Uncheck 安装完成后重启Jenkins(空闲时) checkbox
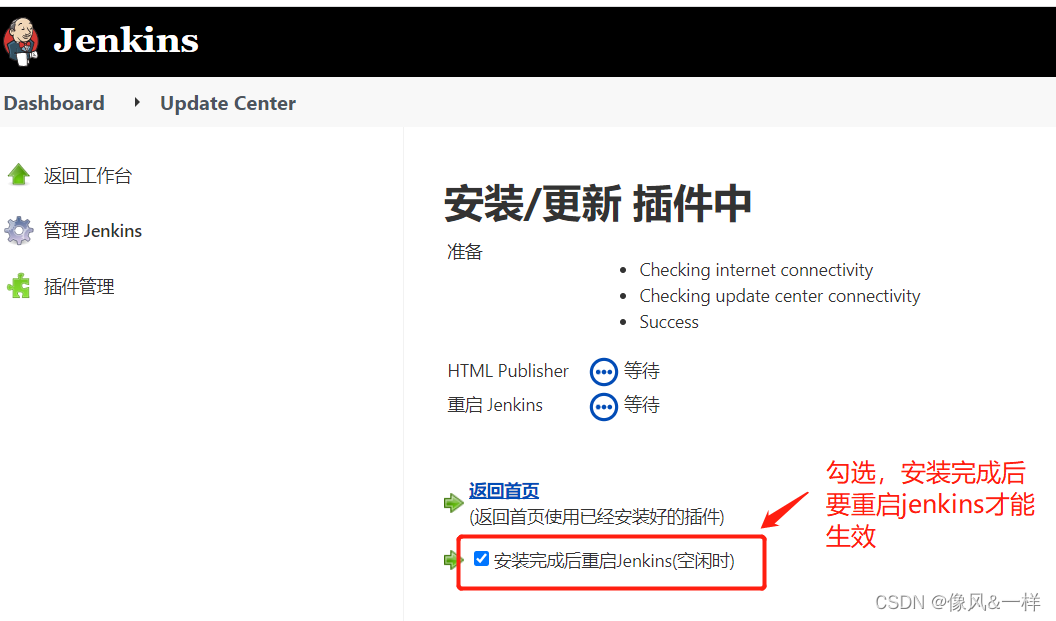 (481, 558)
